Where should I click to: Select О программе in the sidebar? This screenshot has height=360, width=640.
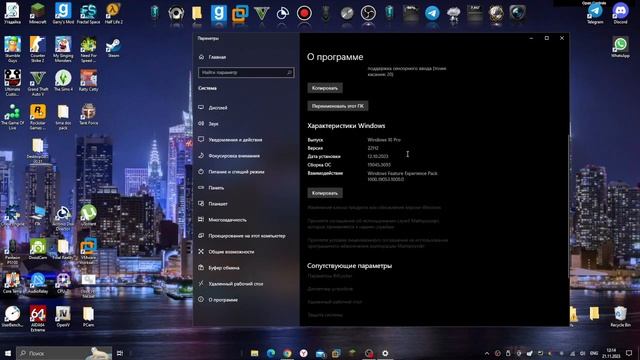223,300
